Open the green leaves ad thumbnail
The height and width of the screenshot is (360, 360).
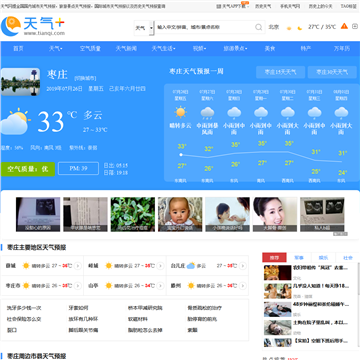(x=133, y=214)
